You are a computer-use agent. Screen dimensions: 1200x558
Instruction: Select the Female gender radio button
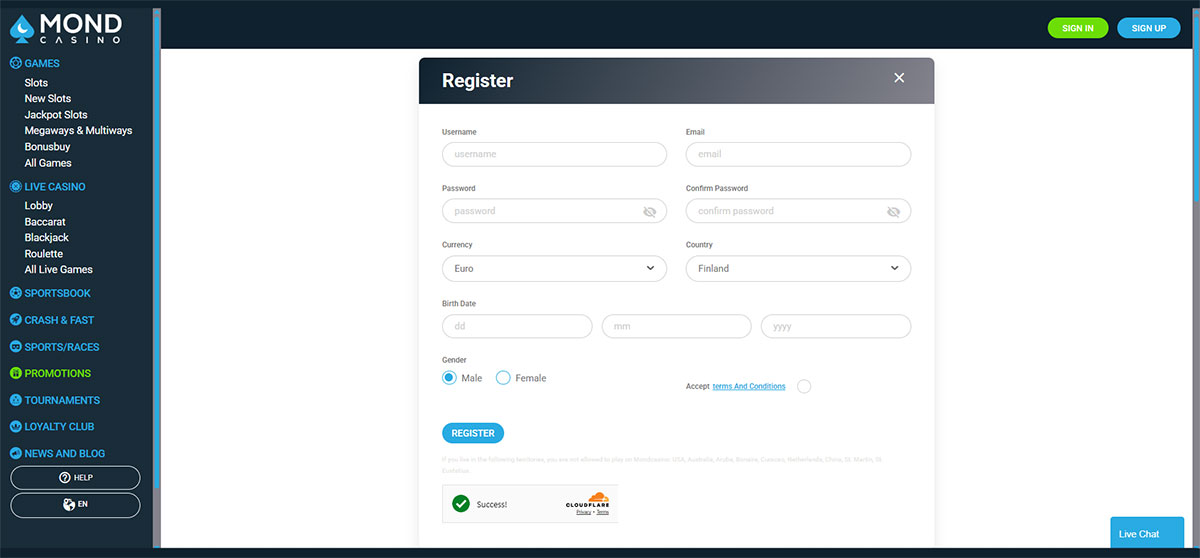pyautogui.click(x=503, y=378)
